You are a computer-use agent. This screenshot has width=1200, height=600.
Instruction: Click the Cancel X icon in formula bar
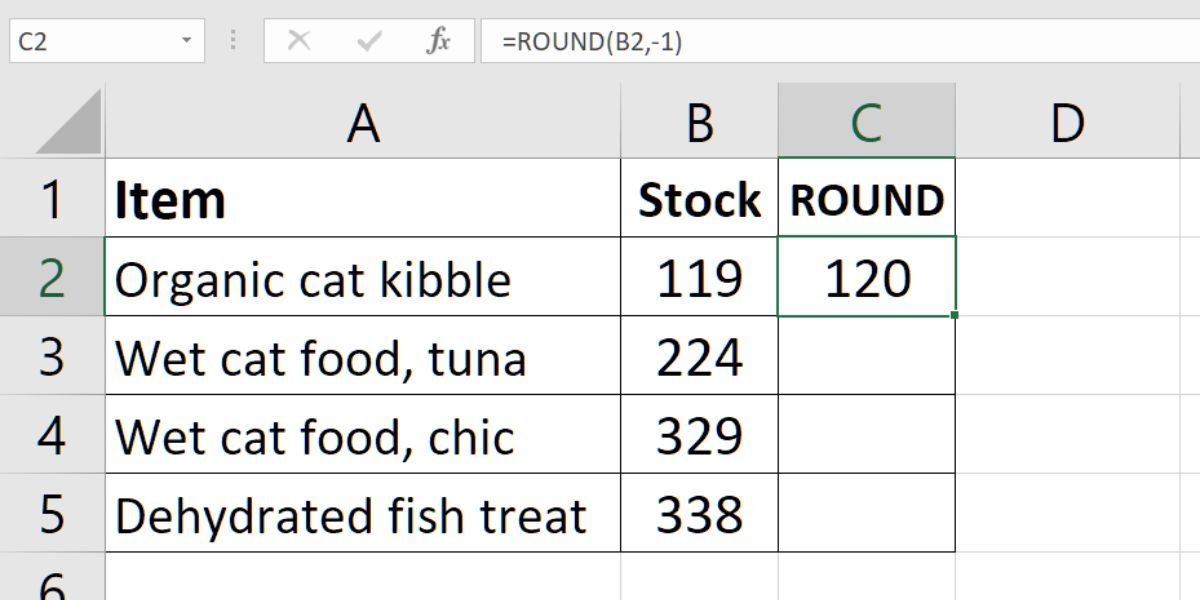pyautogui.click(x=299, y=41)
